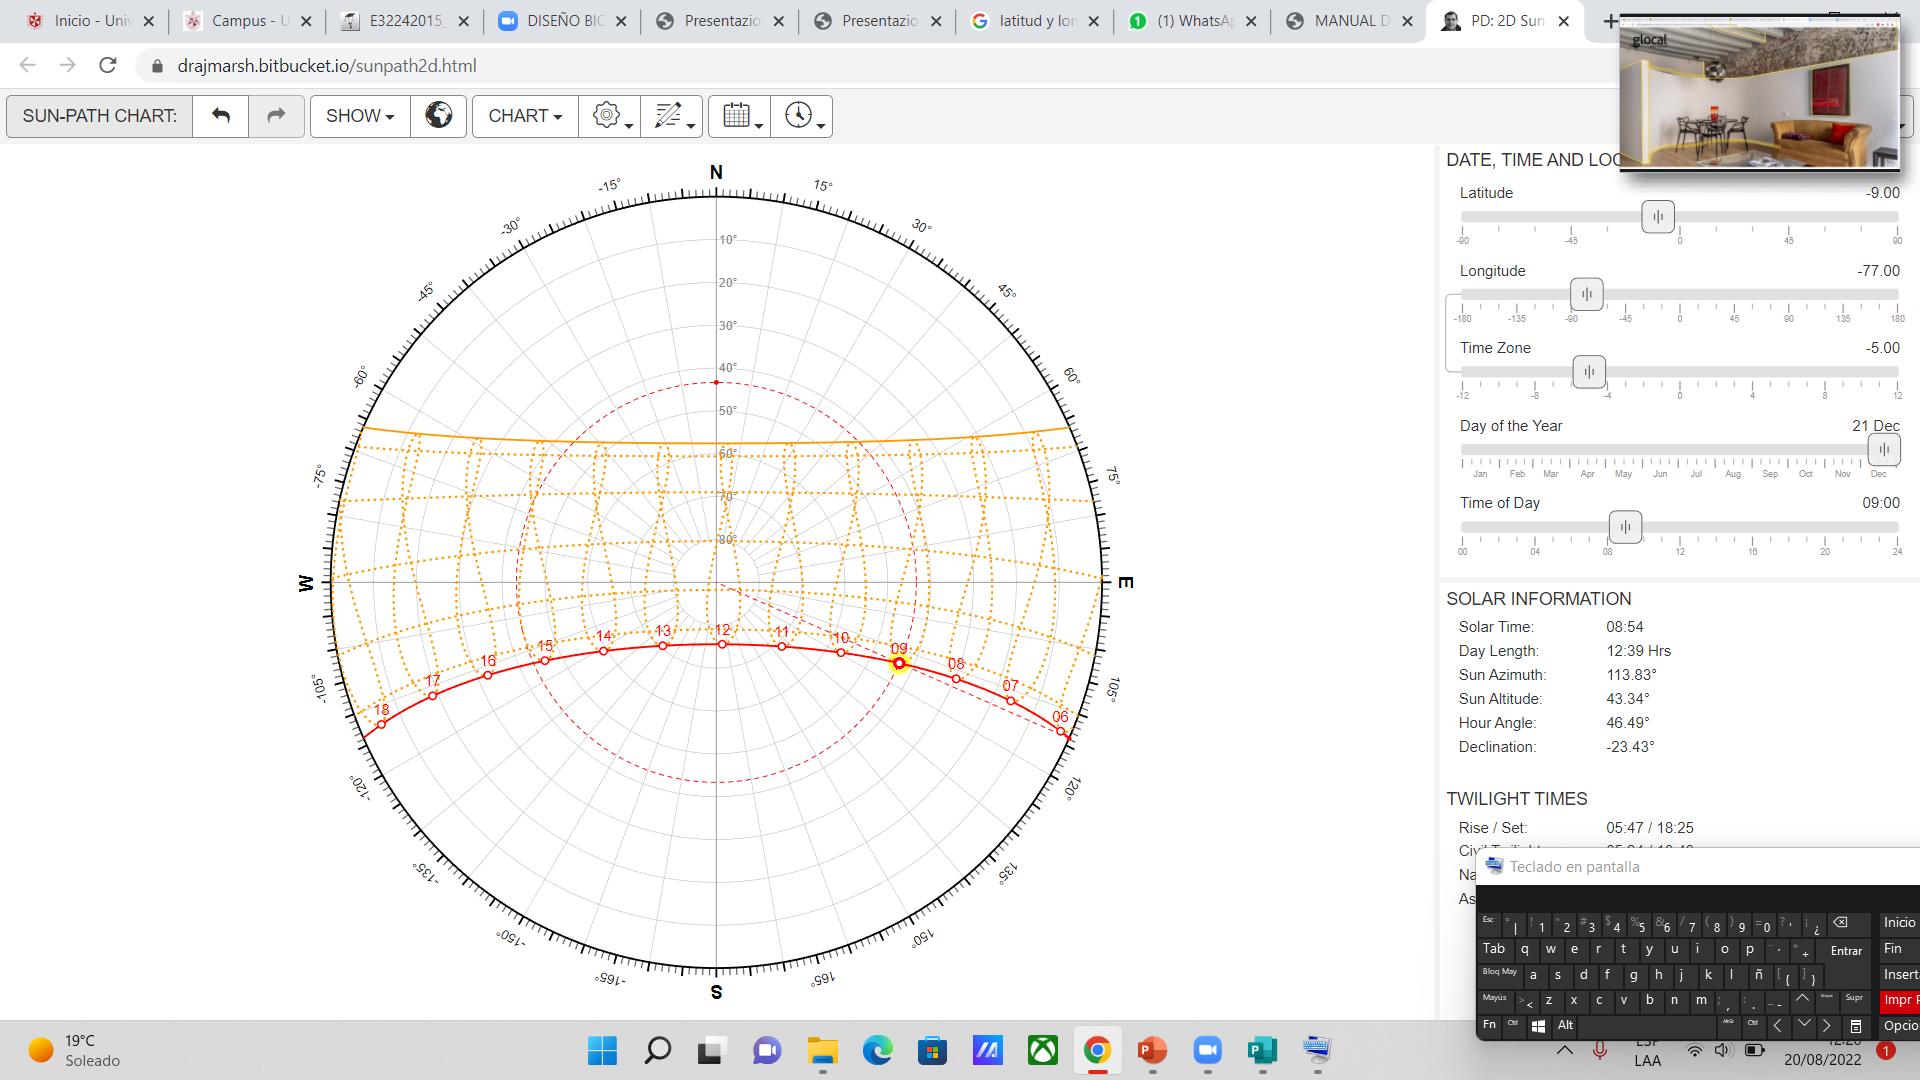Open the globe map location button
The width and height of the screenshot is (1920, 1080).
click(438, 116)
